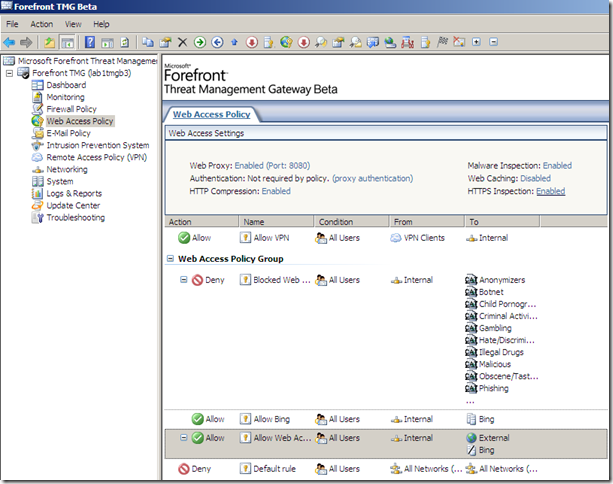Open the View menu
The image size is (613, 484).
(x=73, y=24)
